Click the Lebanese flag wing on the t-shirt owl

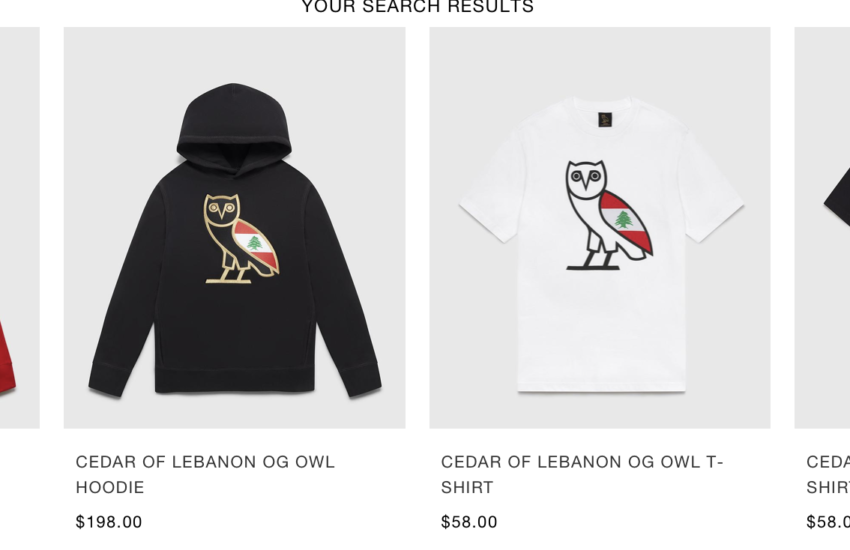pyautogui.click(x=626, y=222)
